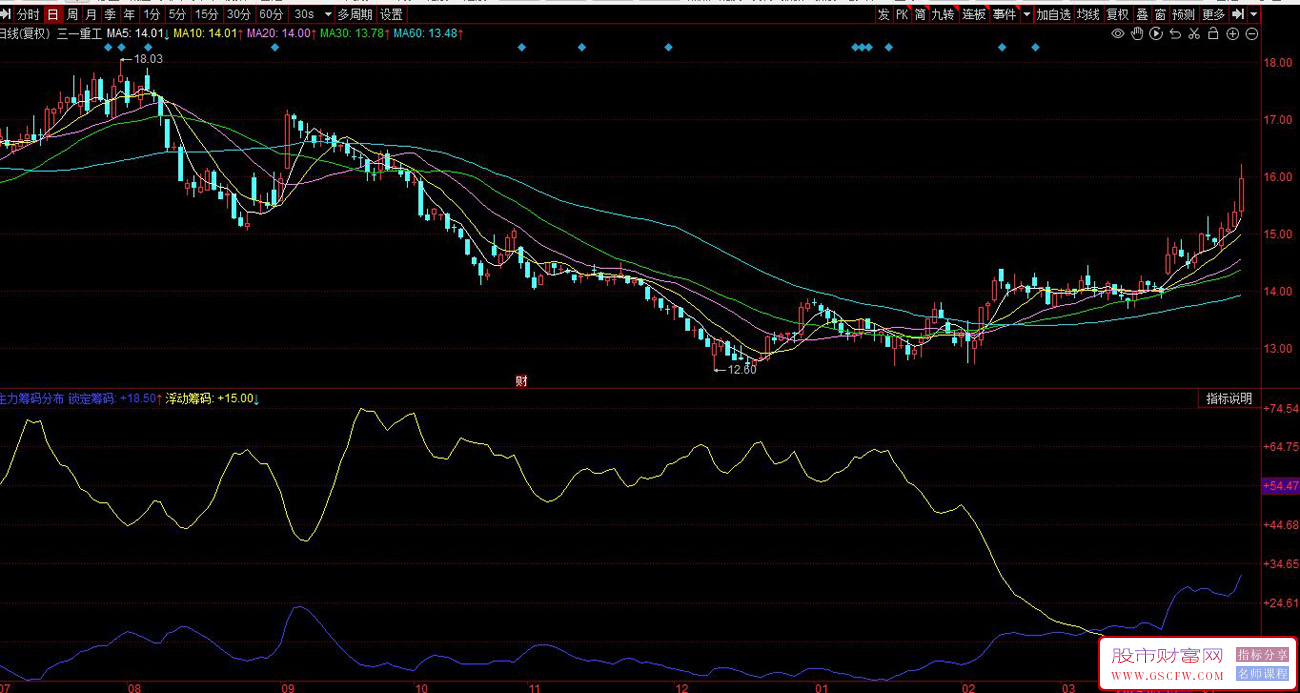The height and width of the screenshot is (693, 1300).
Task: Click the 加自选 button
Action: point(1053,15)
